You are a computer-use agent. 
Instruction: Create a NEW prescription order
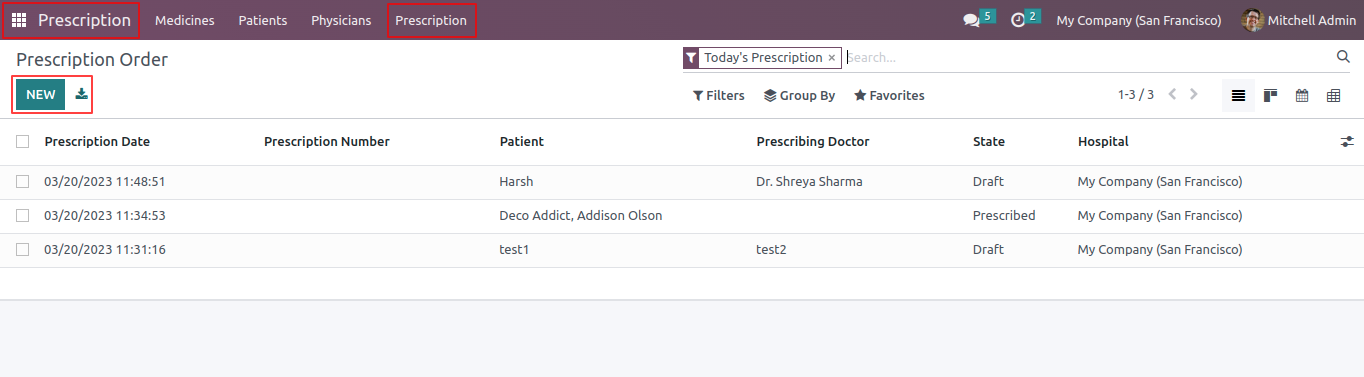pyautogui.click(x=41, y=95)
